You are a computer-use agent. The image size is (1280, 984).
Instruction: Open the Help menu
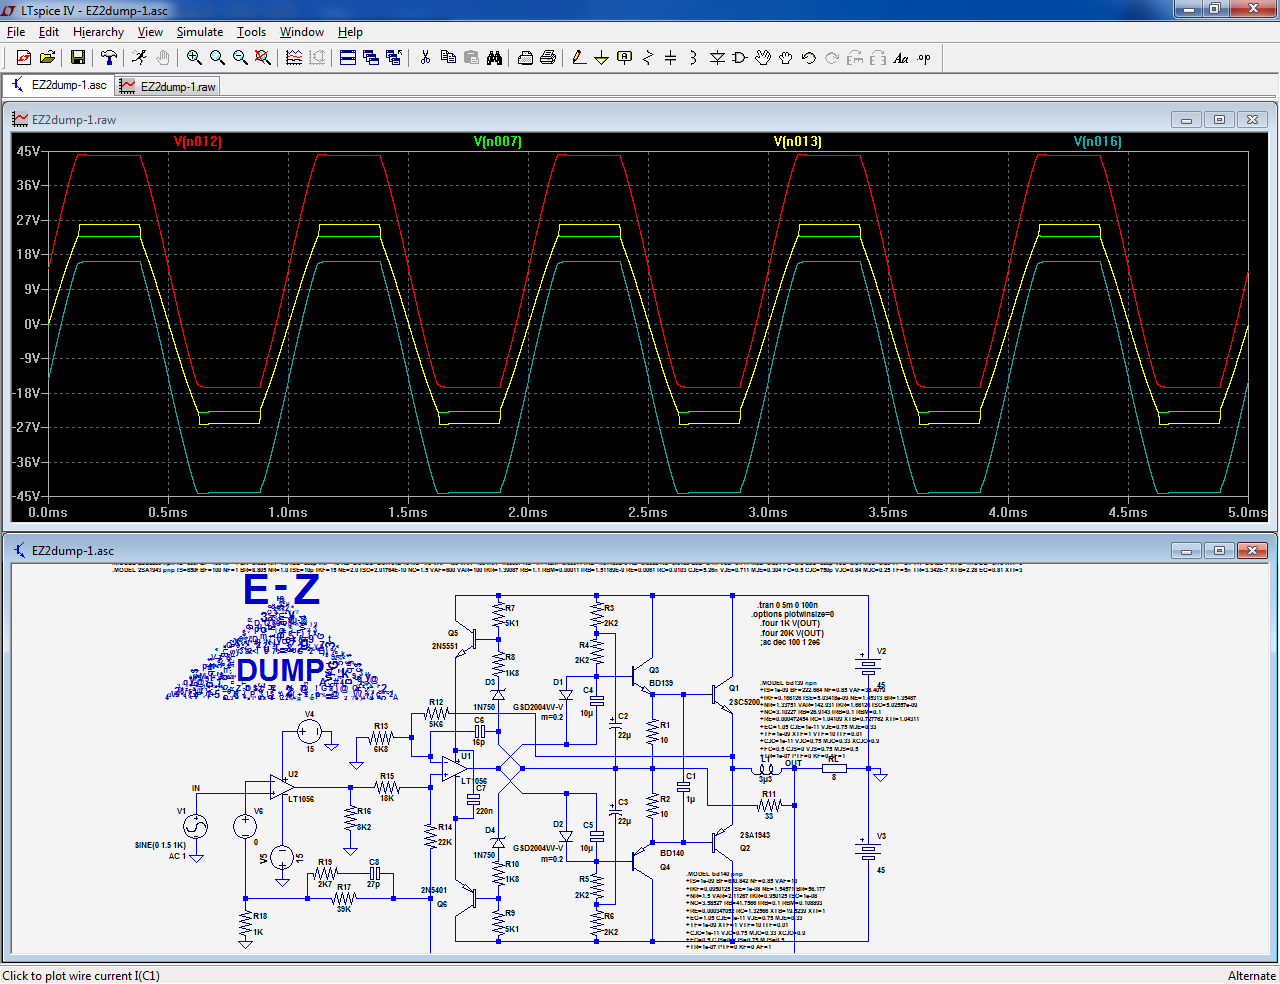coord(350,32)
